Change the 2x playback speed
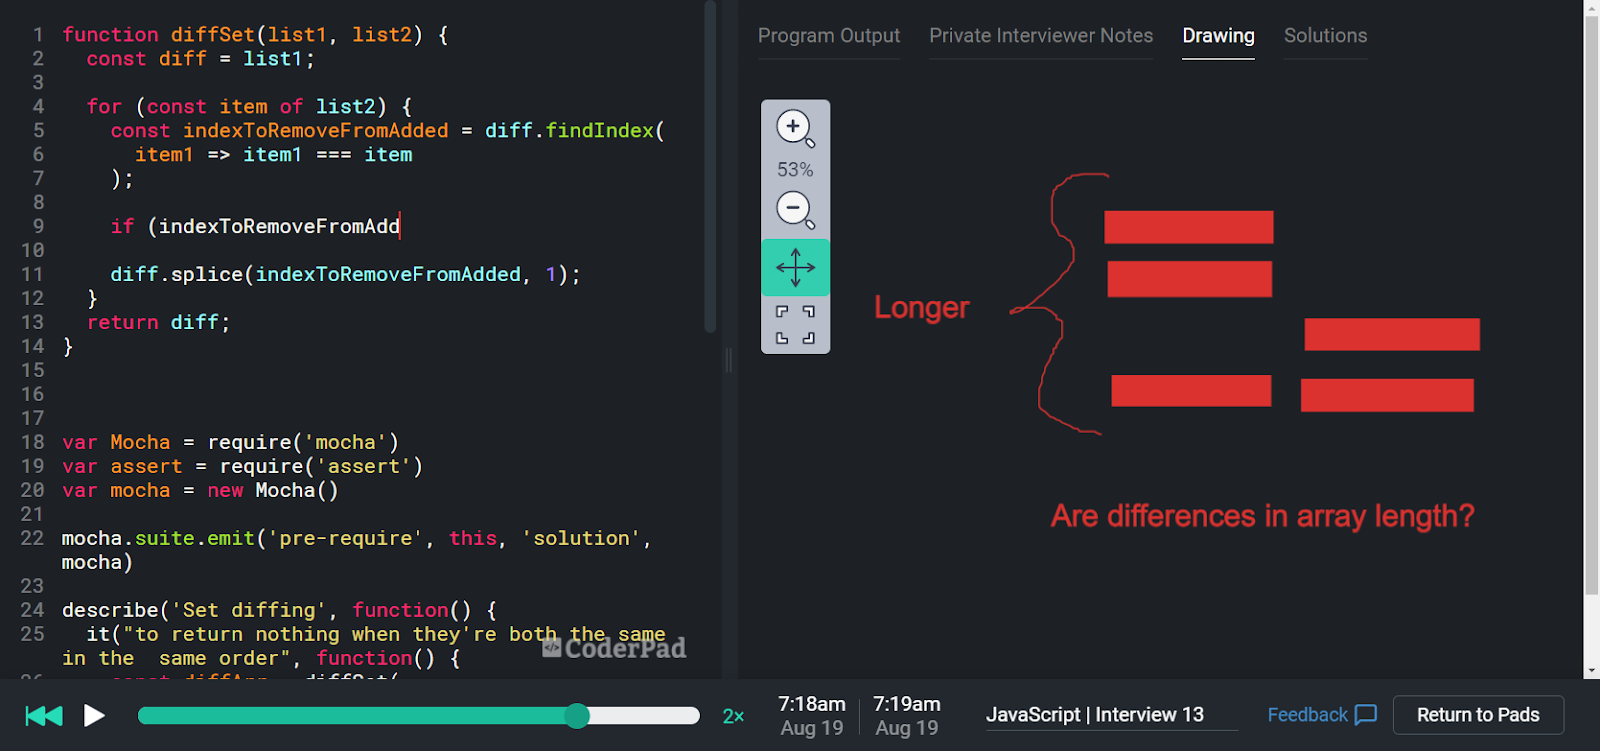This screenshot has width=1600, height=751. pyautogui.click(x=733, y=716)
